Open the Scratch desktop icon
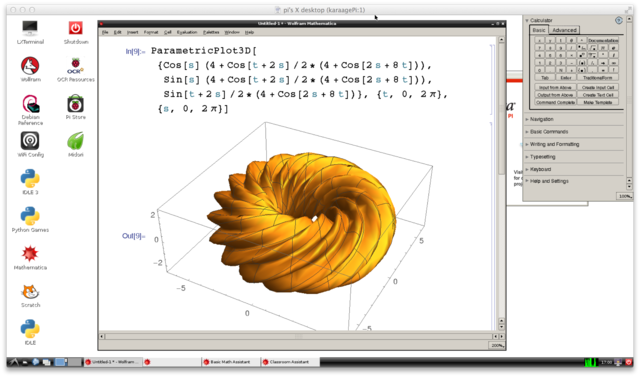The height and width of the screenshot is (377, 640). tap(30, 295)
